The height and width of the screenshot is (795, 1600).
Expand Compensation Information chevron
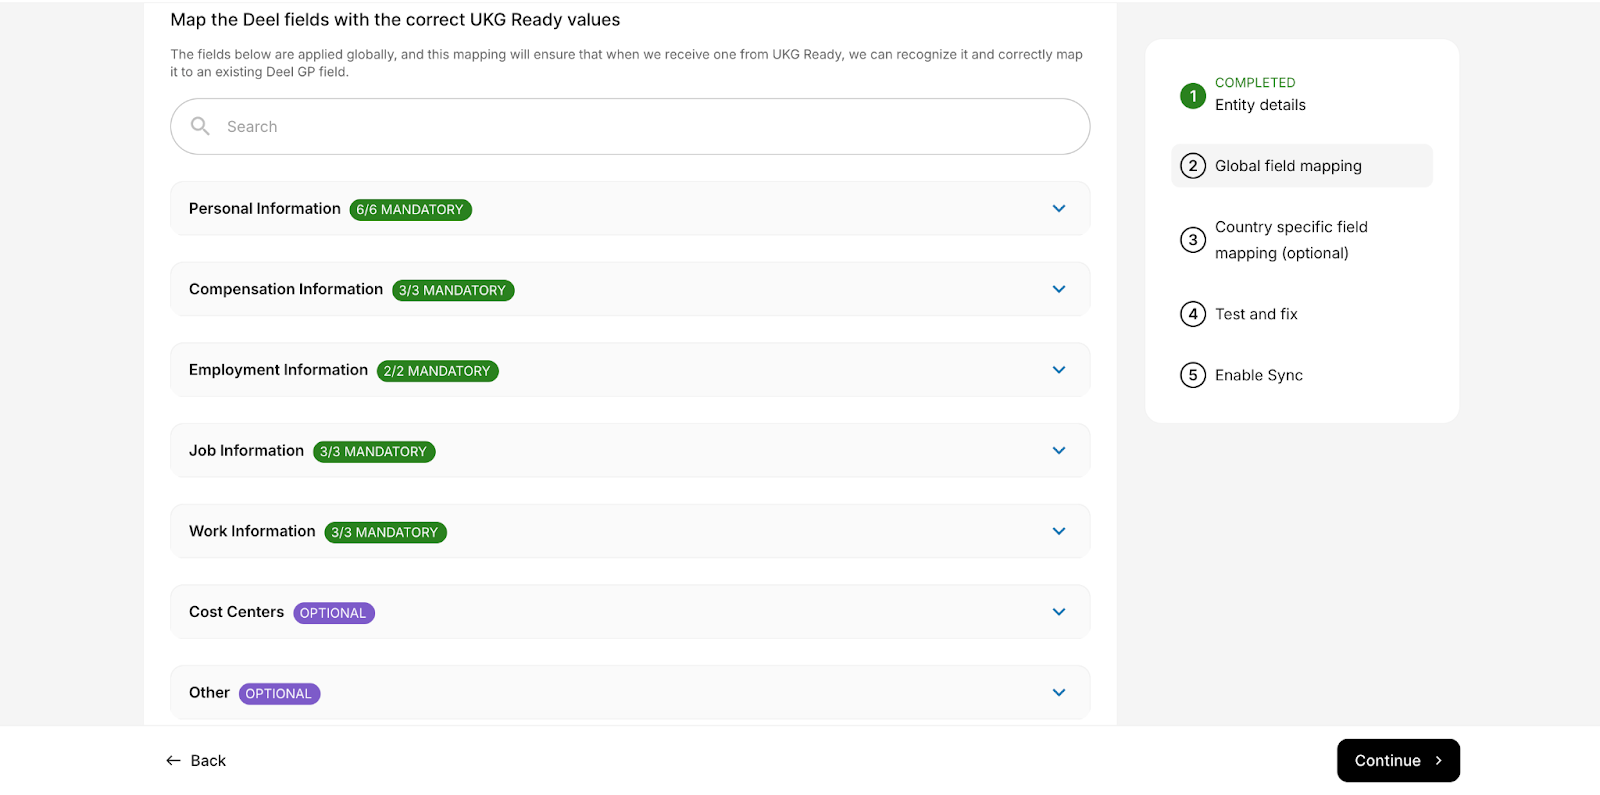(1059, 289)
